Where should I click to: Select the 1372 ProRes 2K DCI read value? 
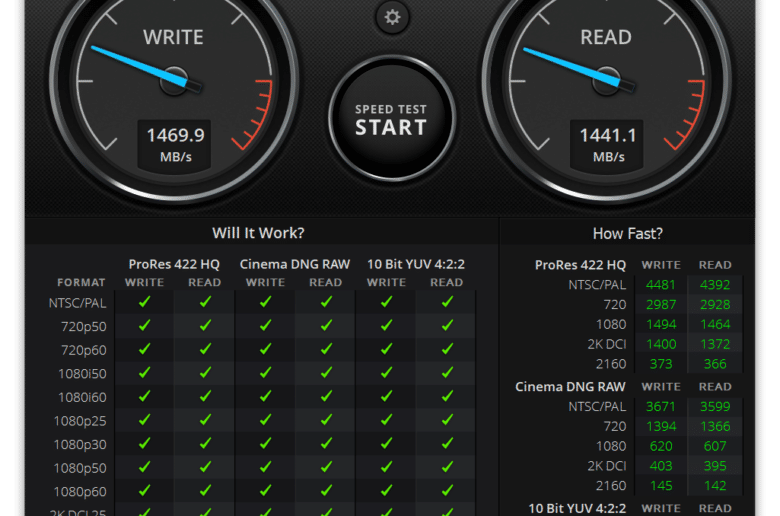[x=715, y=344]
